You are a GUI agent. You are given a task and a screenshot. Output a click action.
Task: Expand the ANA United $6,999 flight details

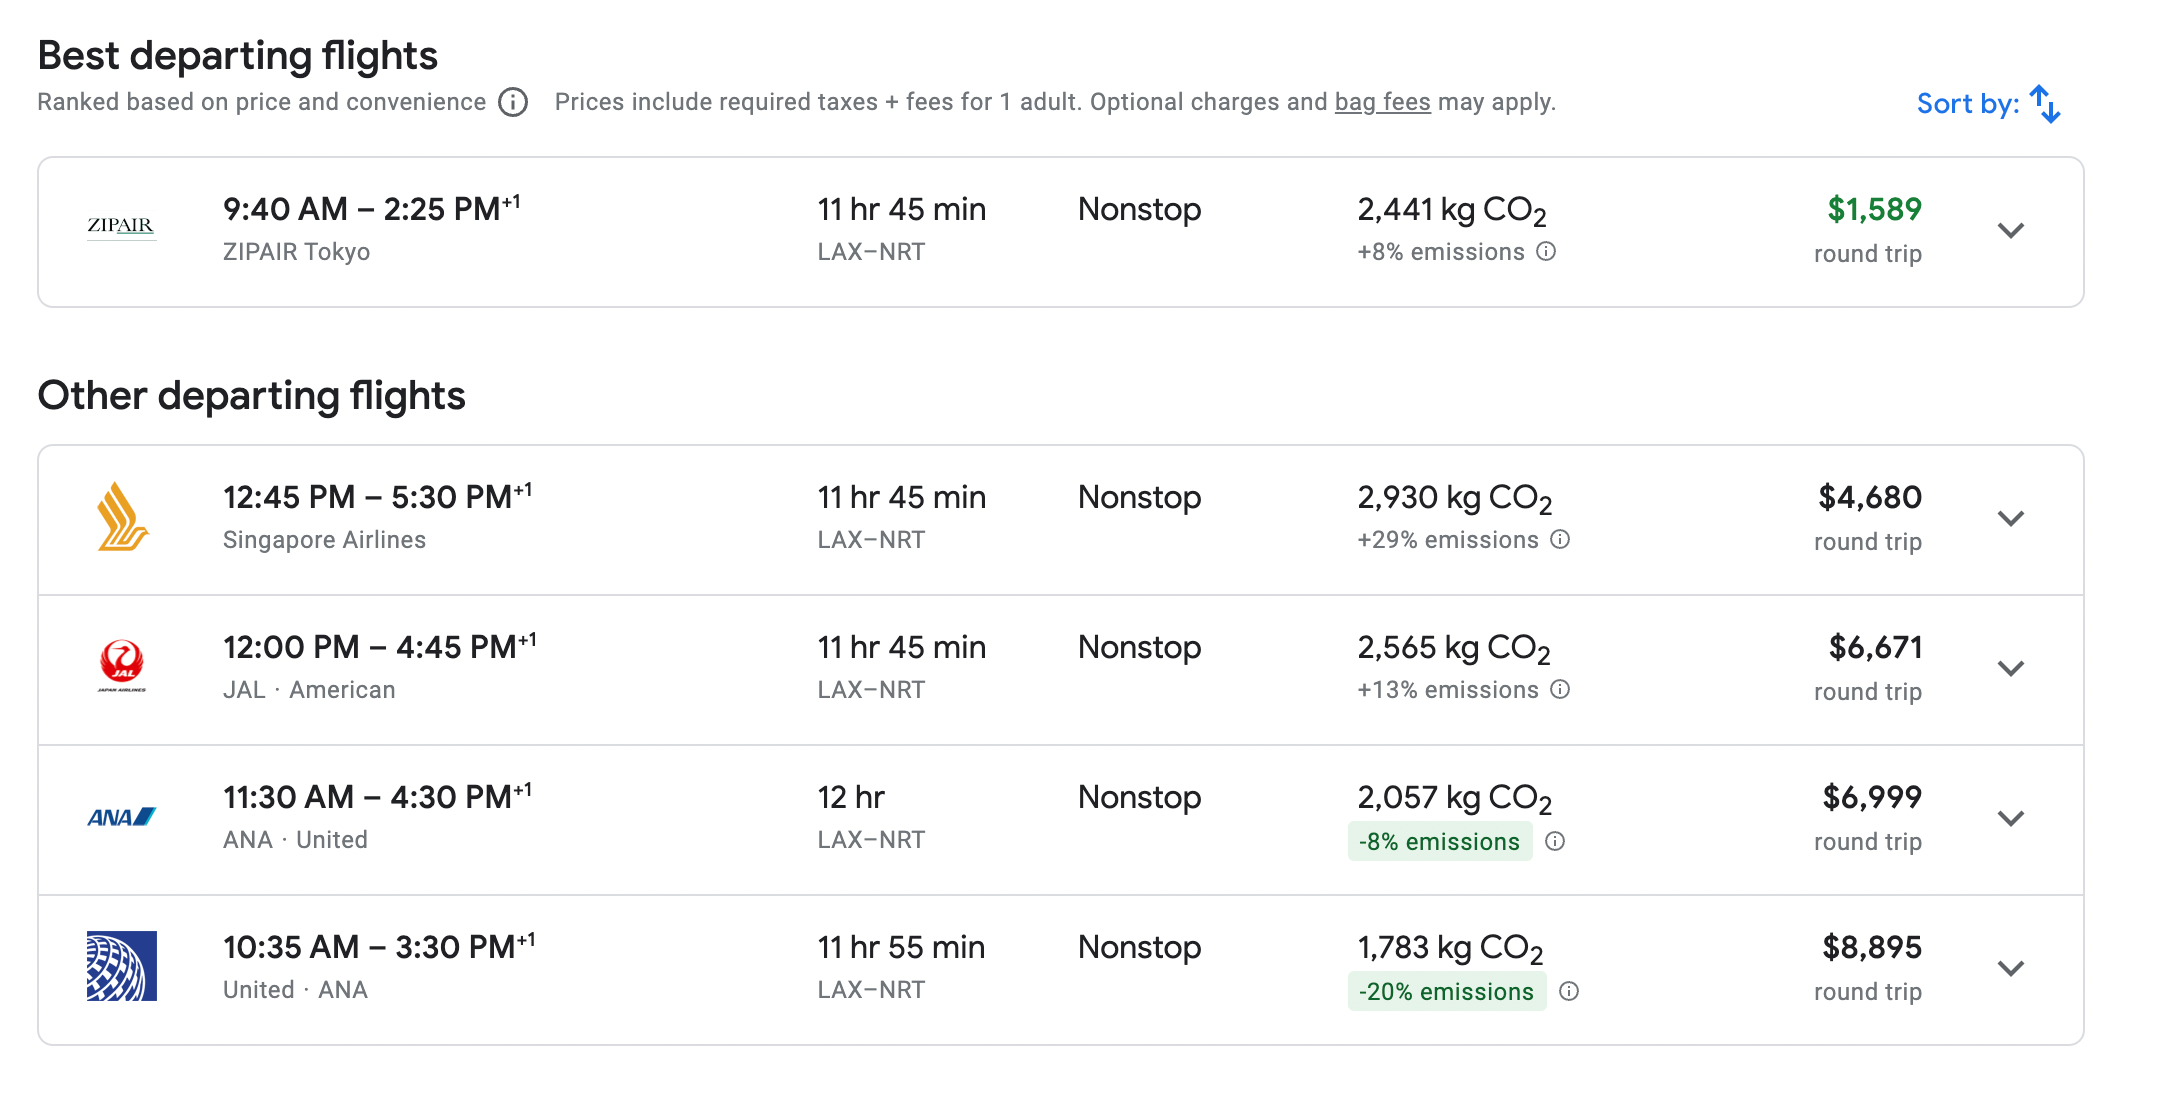pos(2010,818)
